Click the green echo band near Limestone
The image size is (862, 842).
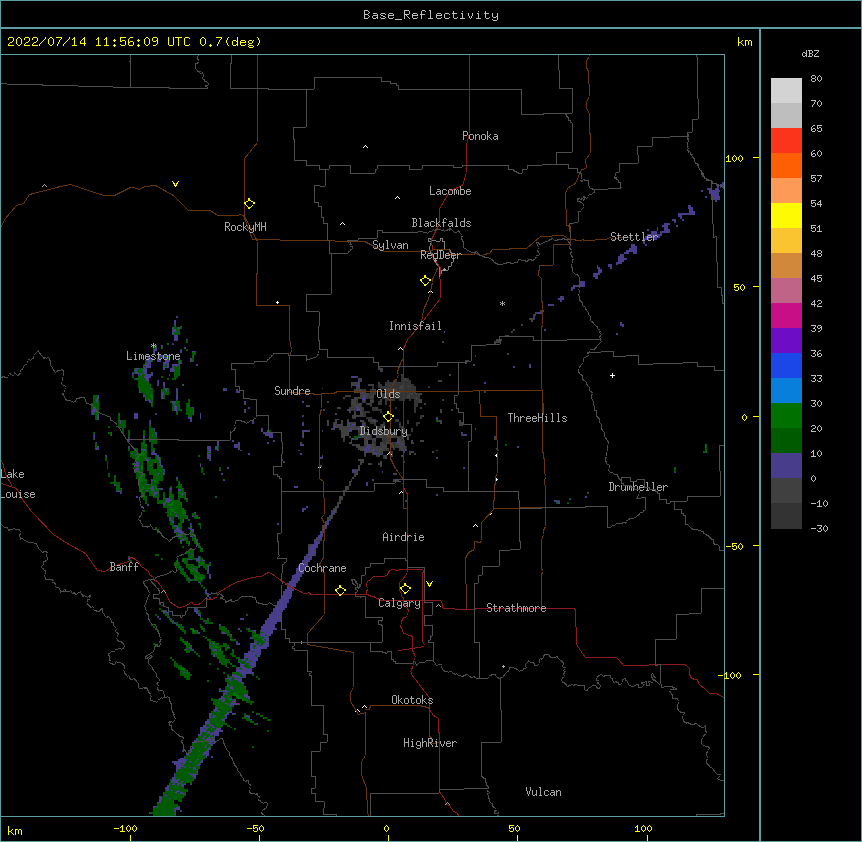(x=145, y=385)
